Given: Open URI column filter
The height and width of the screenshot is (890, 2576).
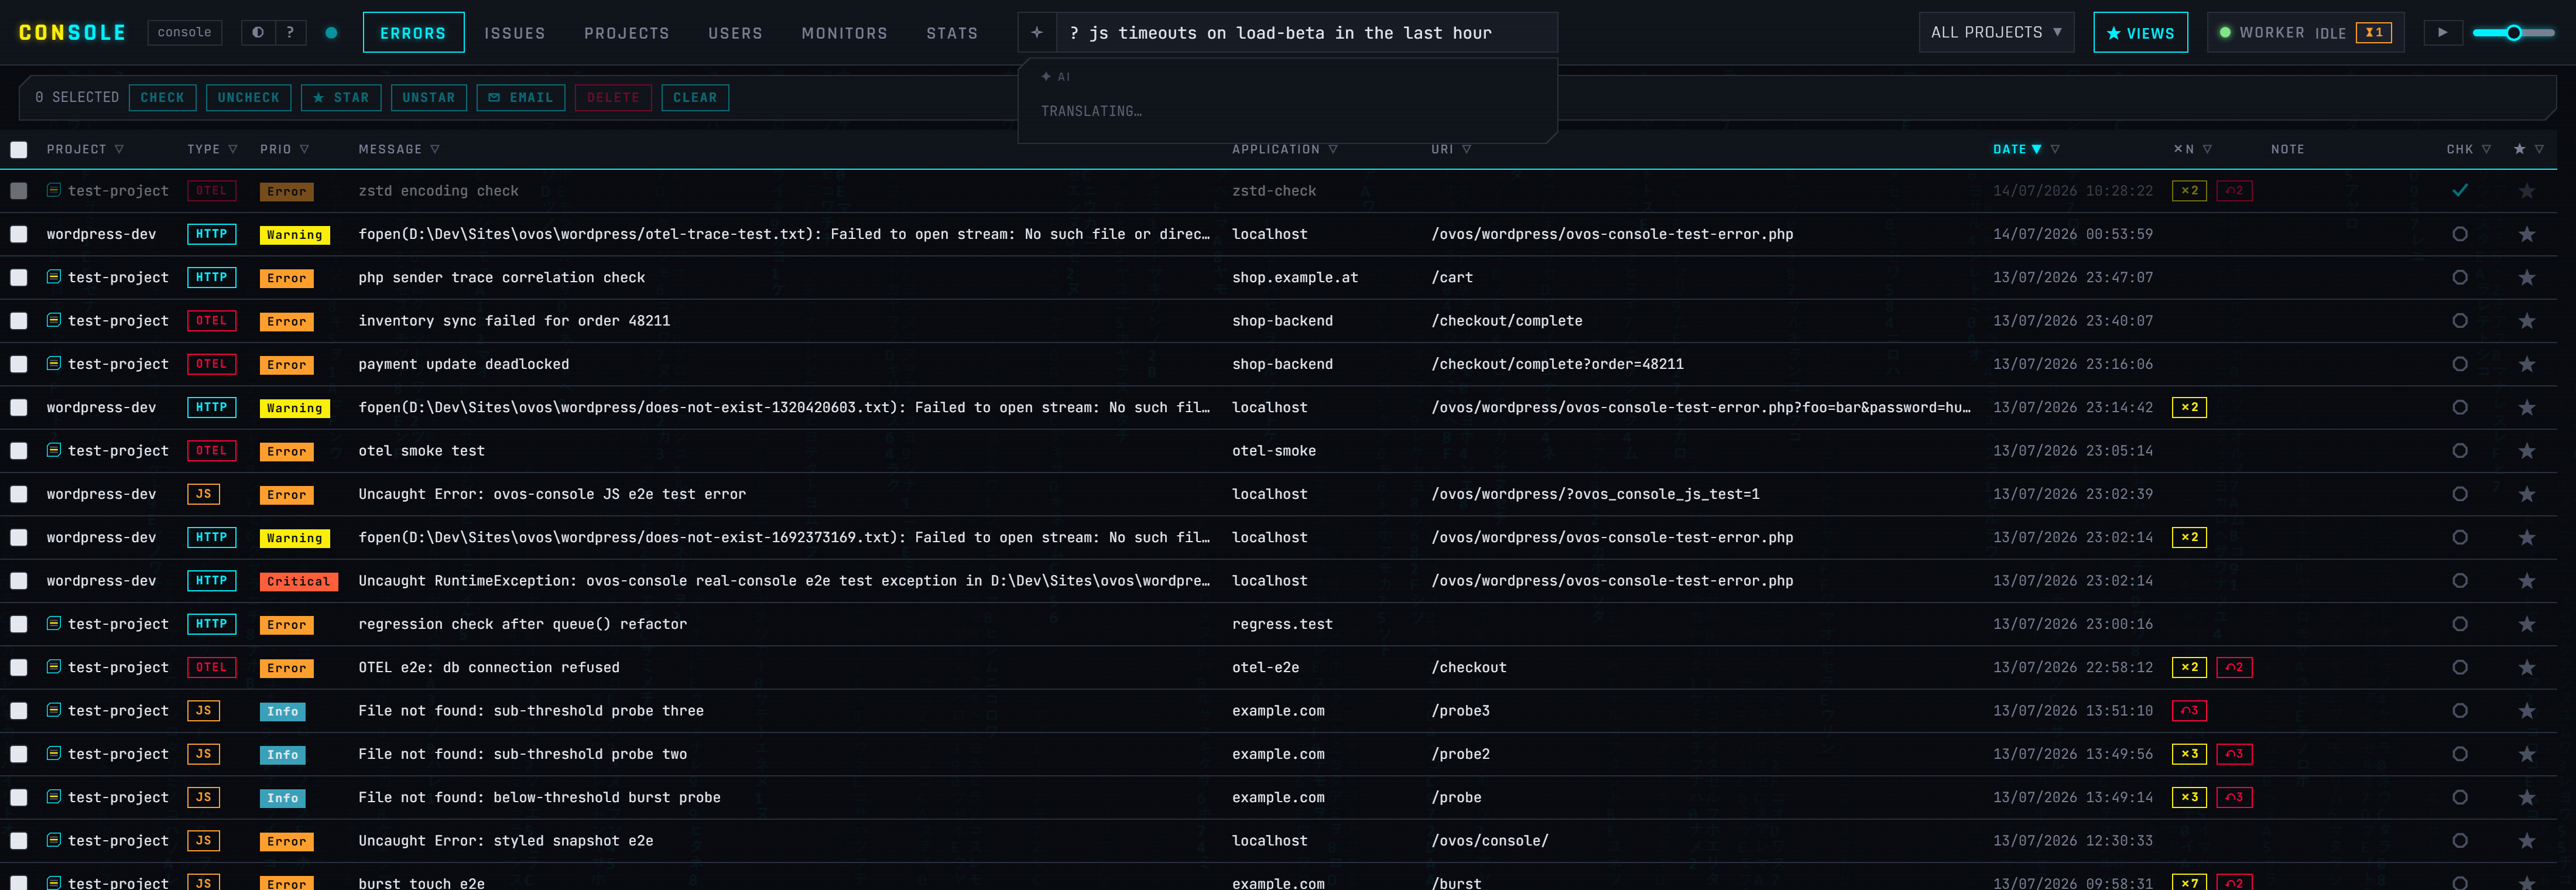Looking at the screenshot, I should coord(1466,149).
